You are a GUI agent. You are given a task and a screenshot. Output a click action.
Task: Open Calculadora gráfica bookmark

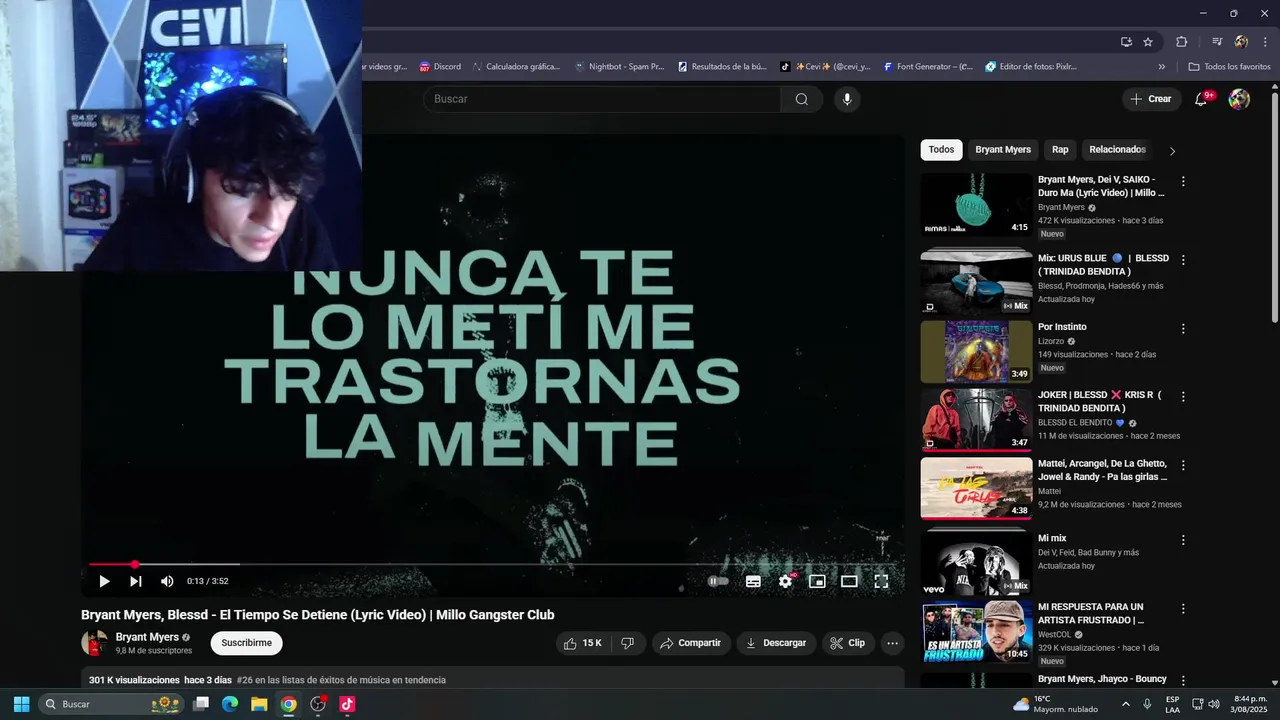pyautogui.click(x=516, y=67)
